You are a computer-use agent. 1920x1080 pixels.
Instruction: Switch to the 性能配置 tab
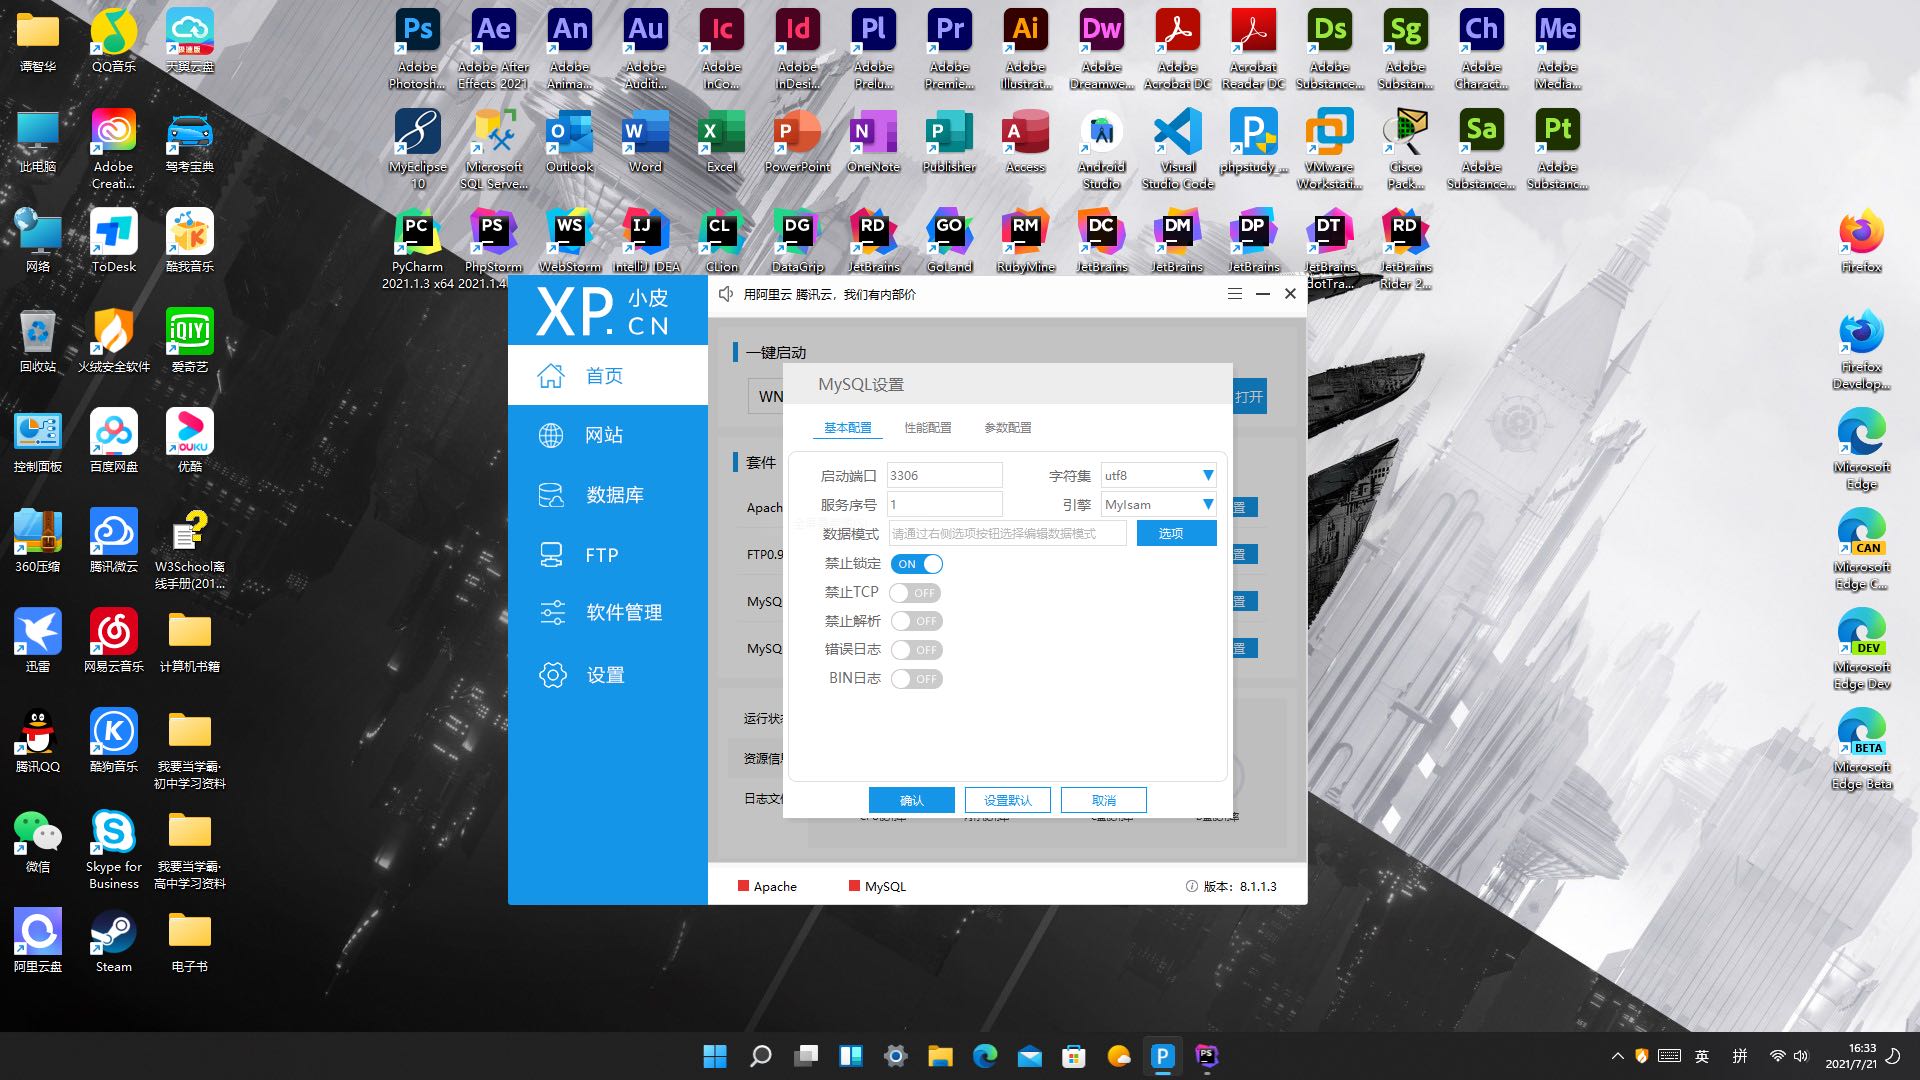927,428
